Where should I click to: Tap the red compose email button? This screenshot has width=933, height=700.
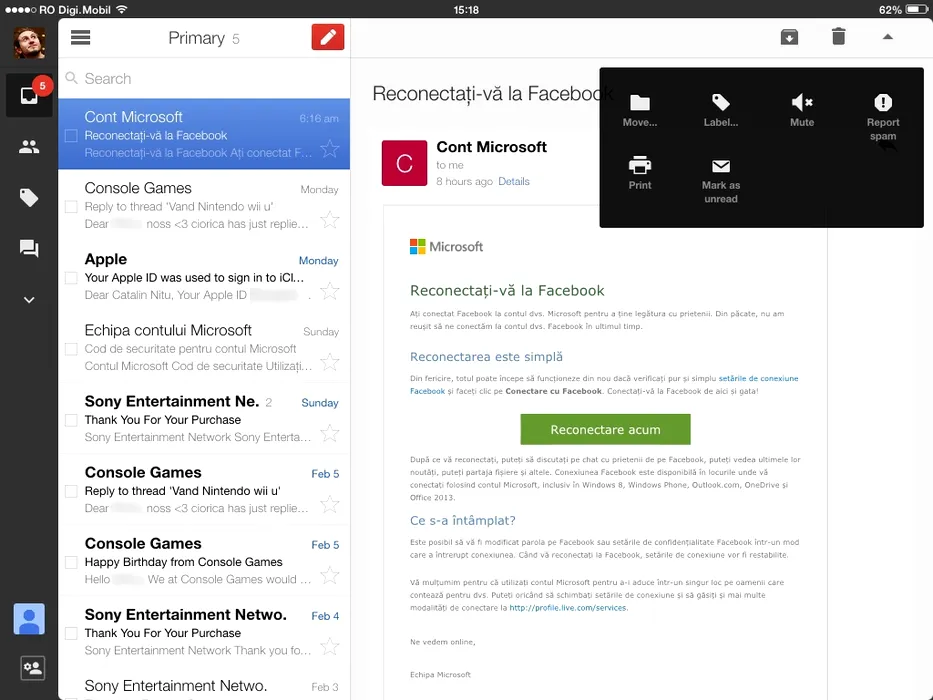click(x=327, y=38)
